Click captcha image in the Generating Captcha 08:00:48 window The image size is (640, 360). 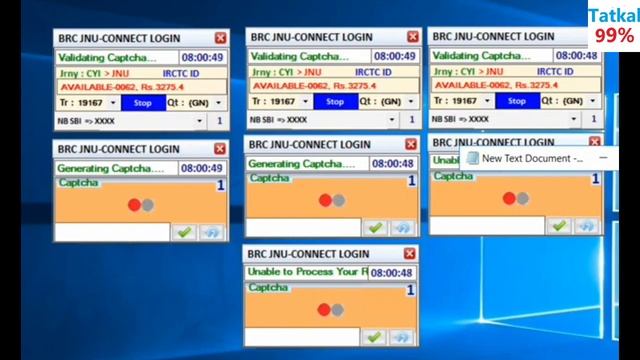(x=331, y=200)
